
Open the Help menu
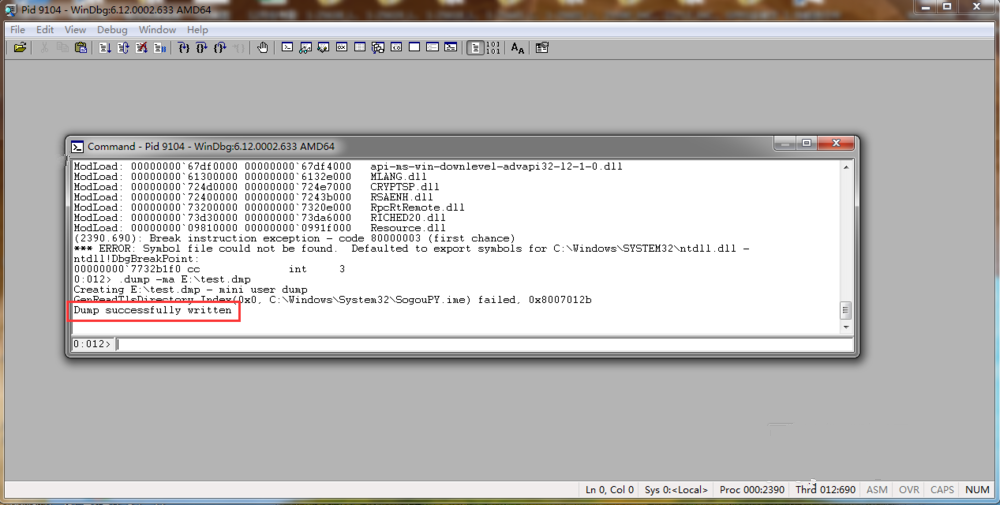(197, 29)
